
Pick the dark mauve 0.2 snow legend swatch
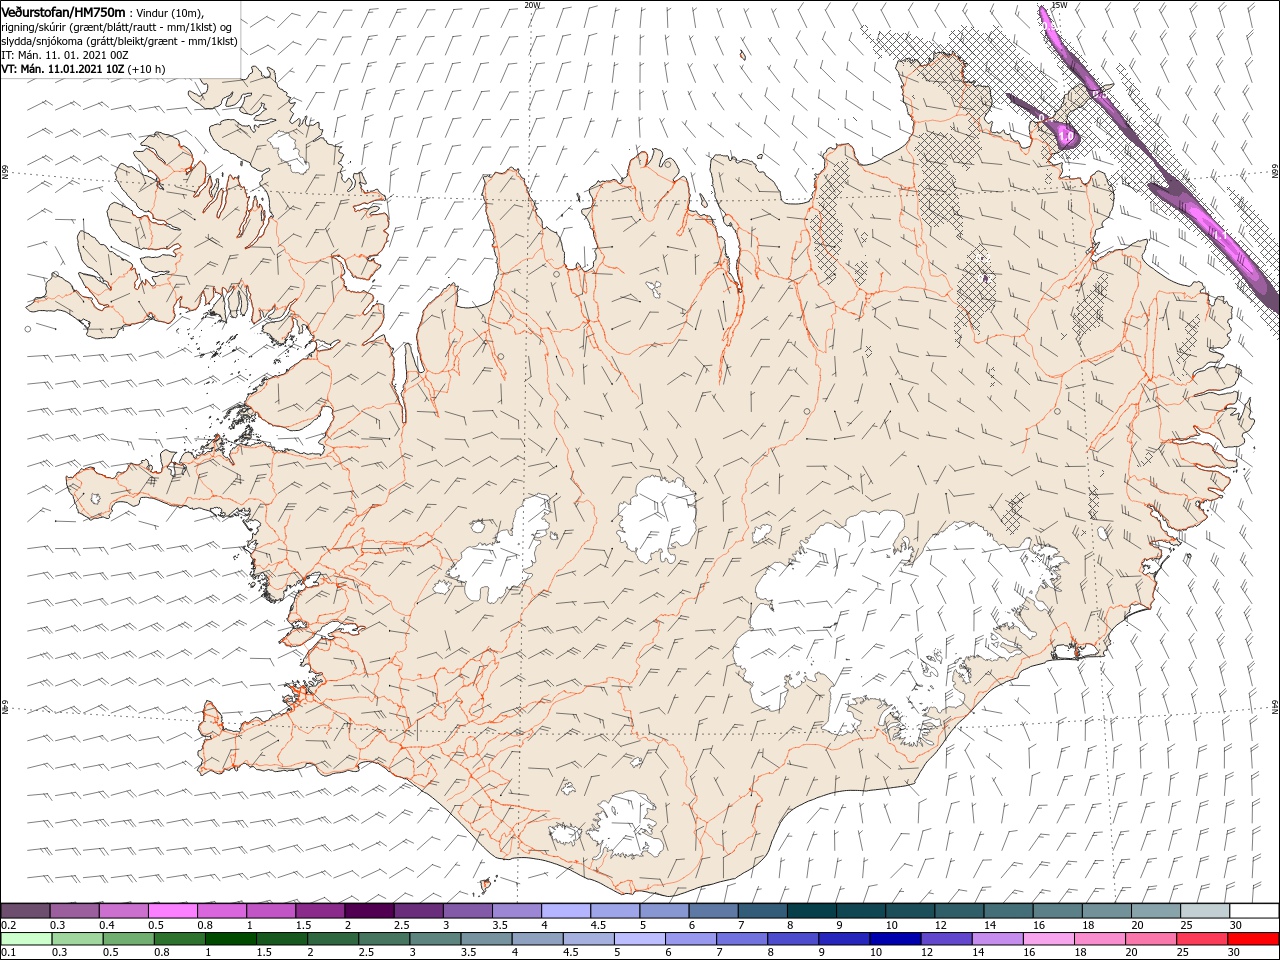pyautogui.click(x=27, y=911)
